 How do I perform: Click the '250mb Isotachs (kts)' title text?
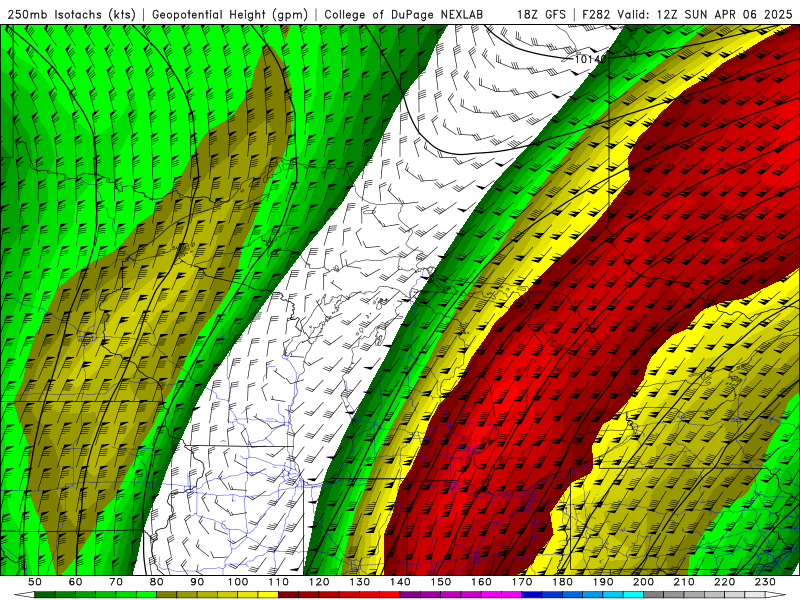71,15
